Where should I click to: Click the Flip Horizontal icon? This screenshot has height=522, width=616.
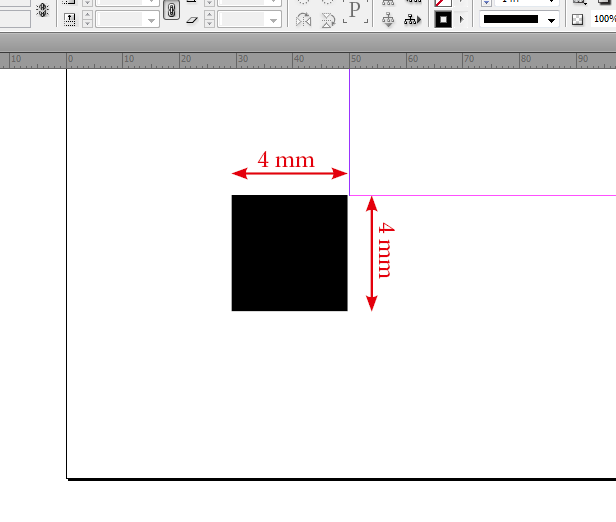click(x=303, y=20)
